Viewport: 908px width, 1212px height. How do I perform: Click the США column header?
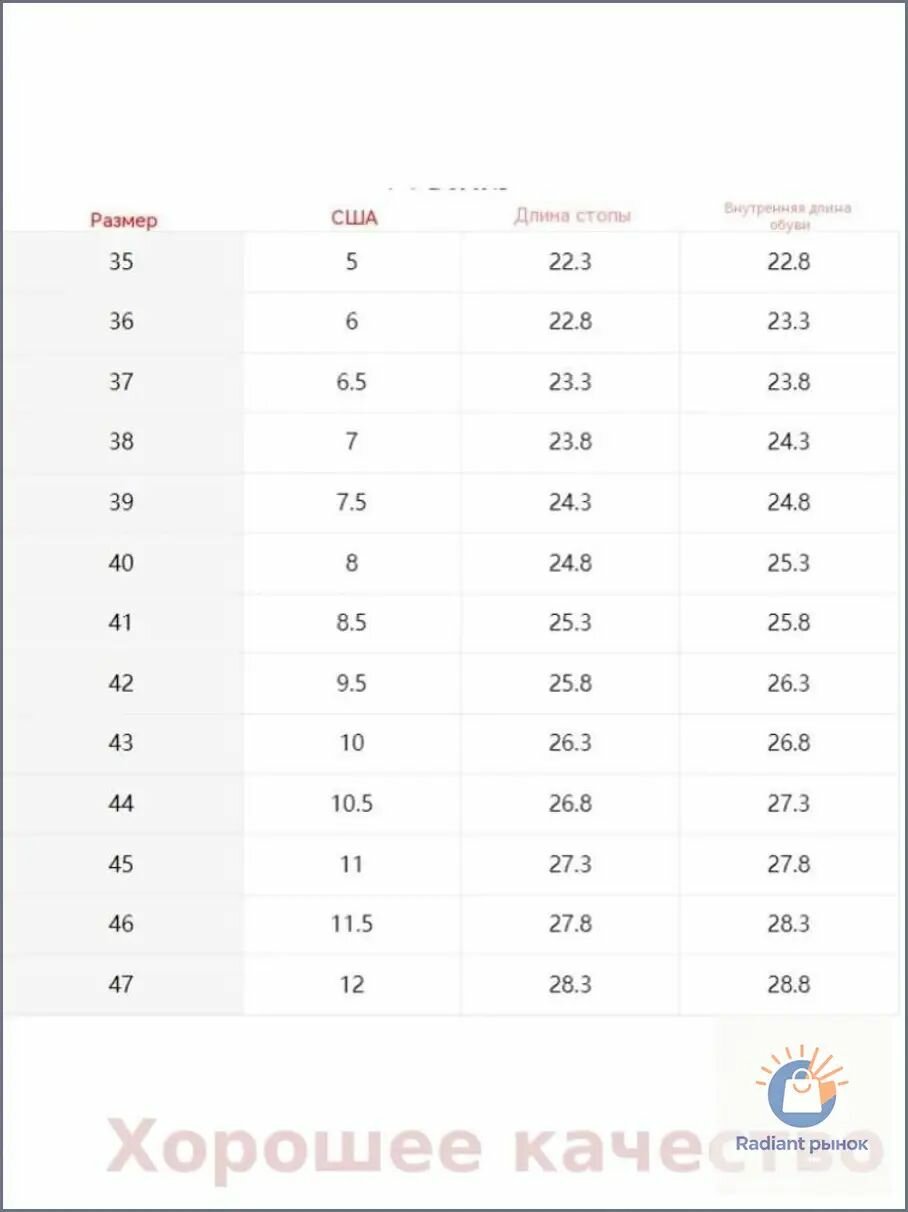click(355, 218)
